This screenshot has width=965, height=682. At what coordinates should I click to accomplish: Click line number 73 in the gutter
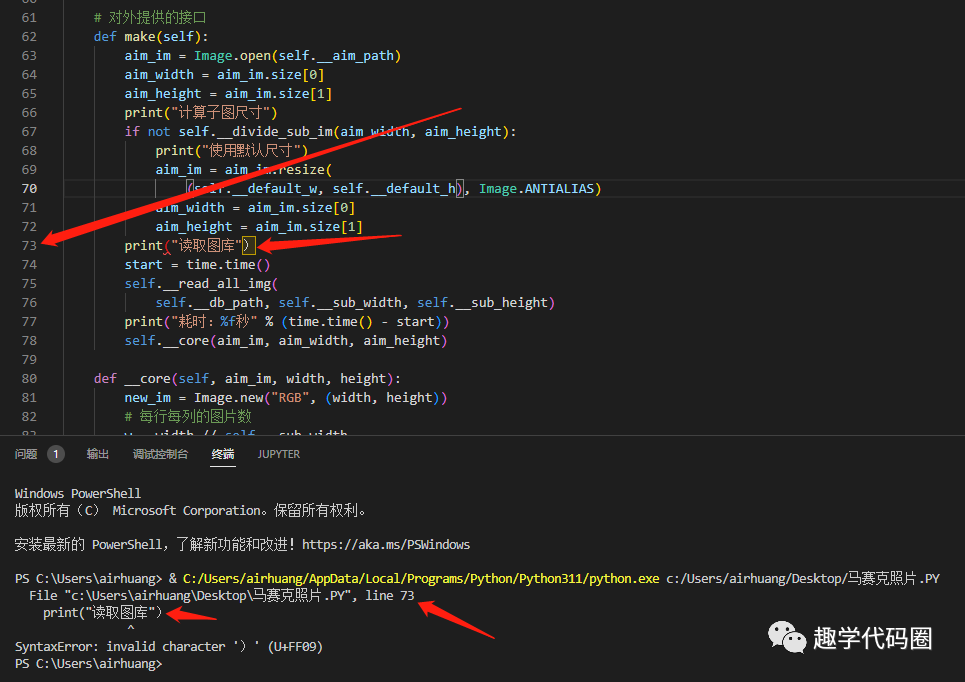pos(29,245)
